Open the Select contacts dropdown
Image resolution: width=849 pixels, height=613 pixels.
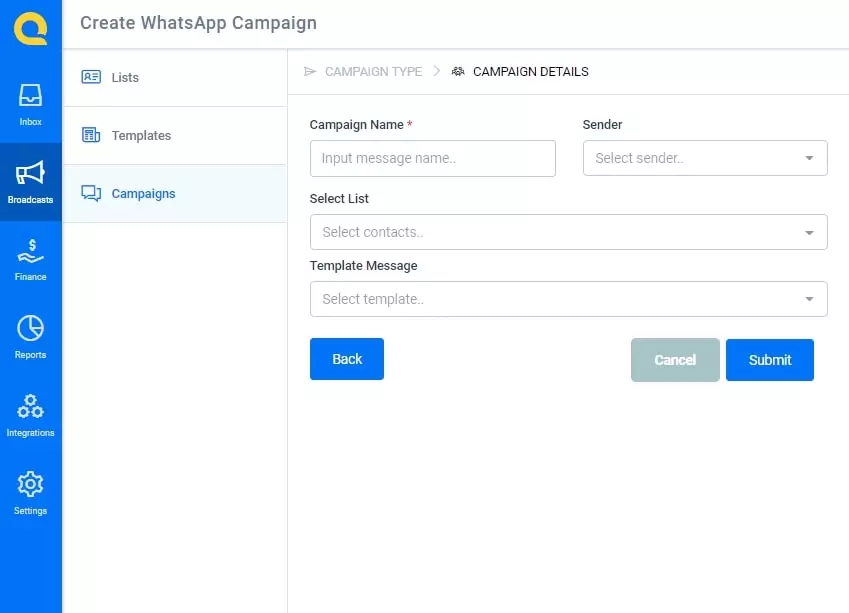pos(569,232)
